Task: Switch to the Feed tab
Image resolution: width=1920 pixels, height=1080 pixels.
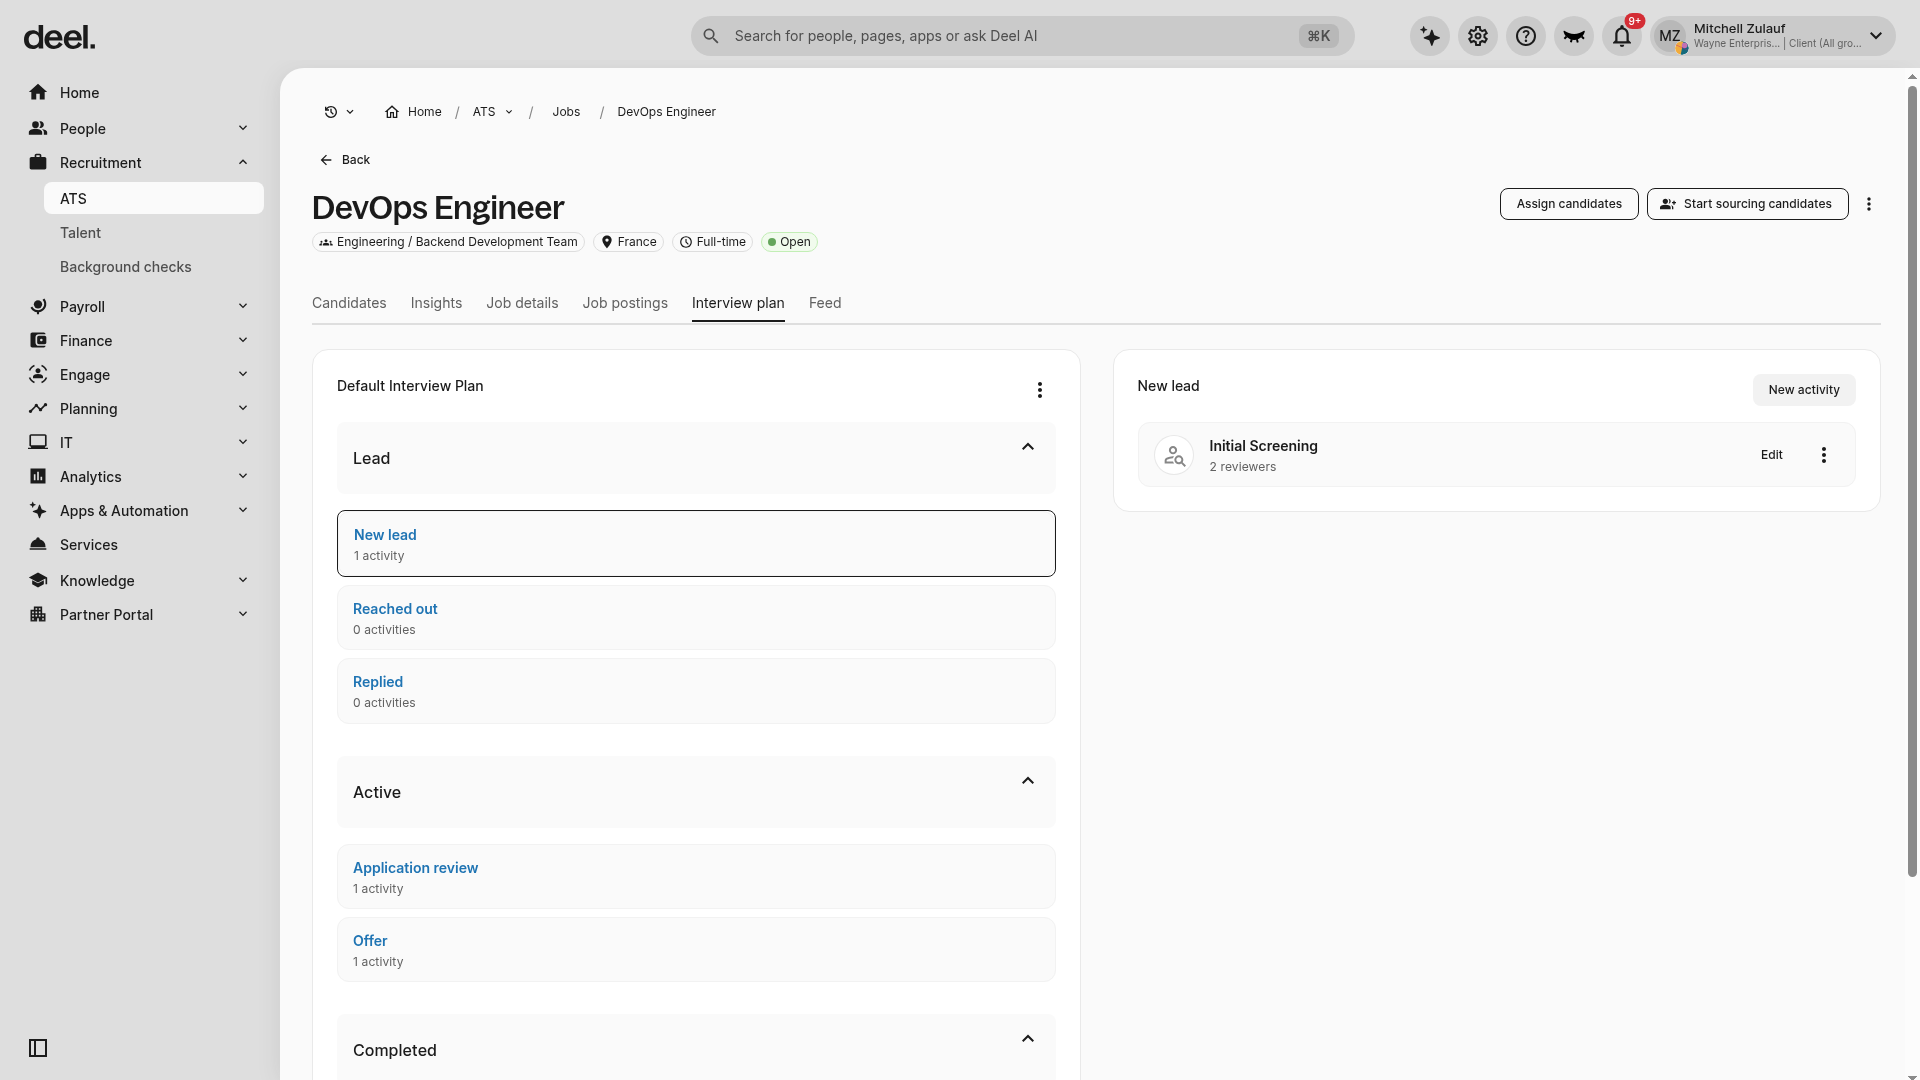Action: pyautogui.click(x=825, y=303)
